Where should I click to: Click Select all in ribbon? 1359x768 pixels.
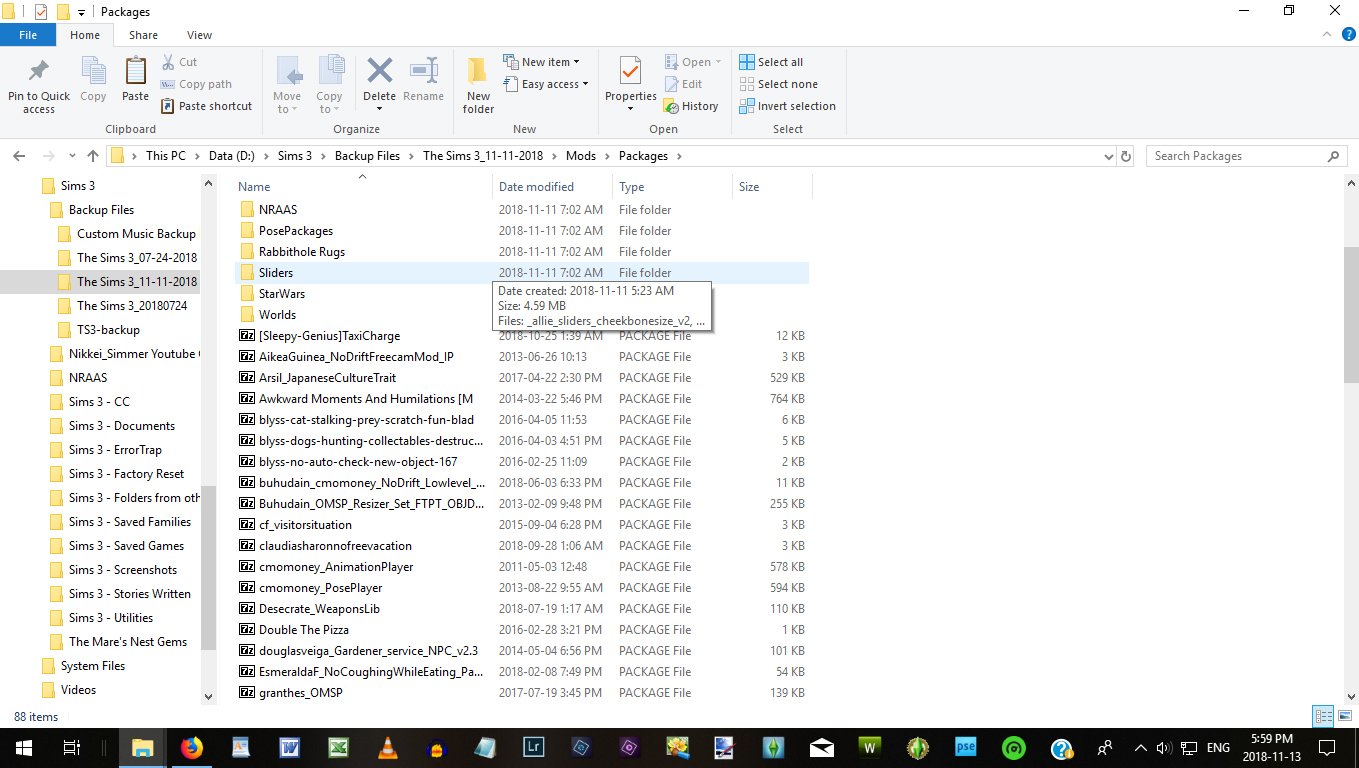(x=771, y=62)
